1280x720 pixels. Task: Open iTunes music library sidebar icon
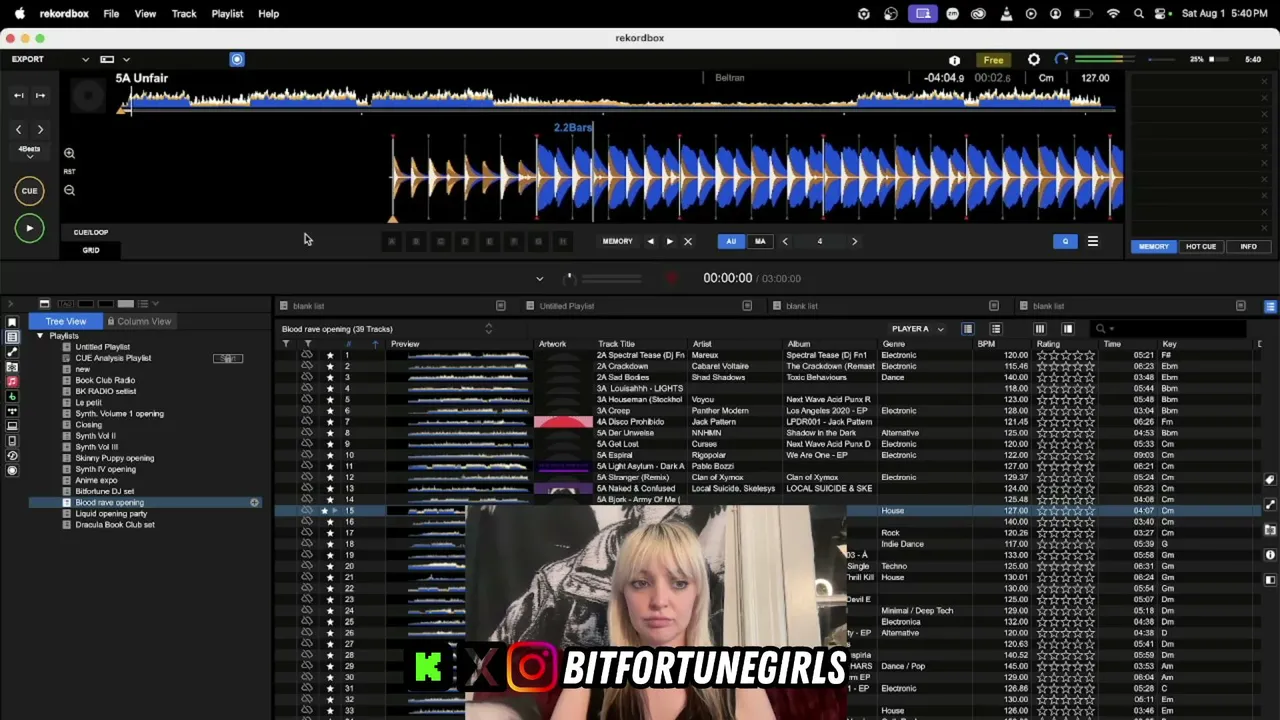(x=12, y=381)
